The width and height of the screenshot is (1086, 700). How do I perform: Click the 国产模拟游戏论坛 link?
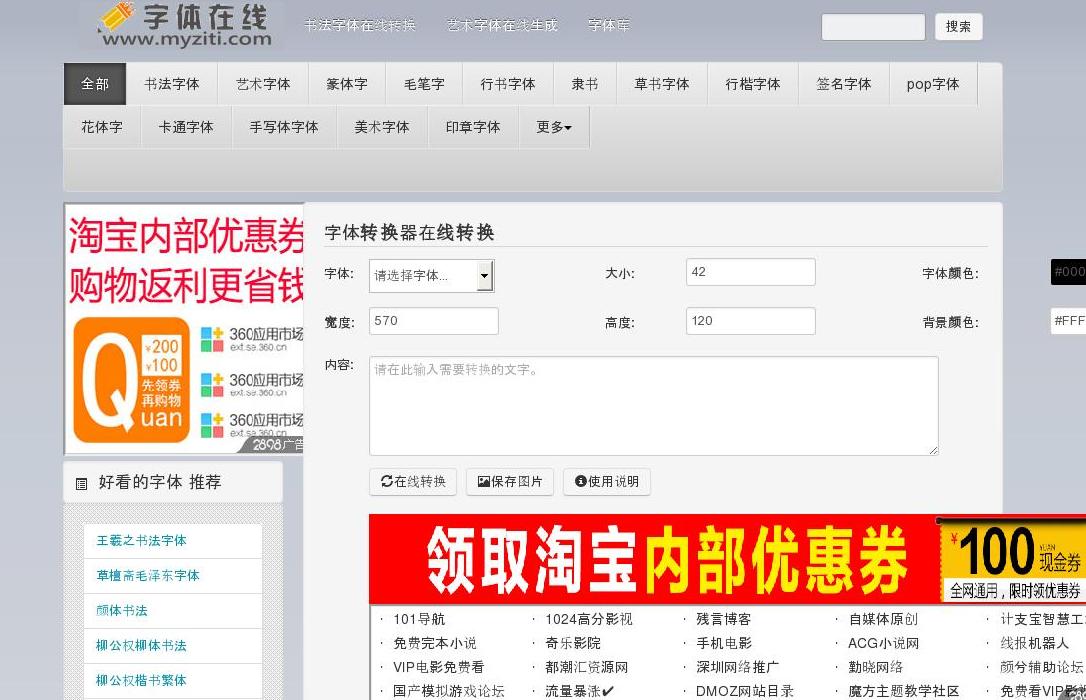point(449,691)
